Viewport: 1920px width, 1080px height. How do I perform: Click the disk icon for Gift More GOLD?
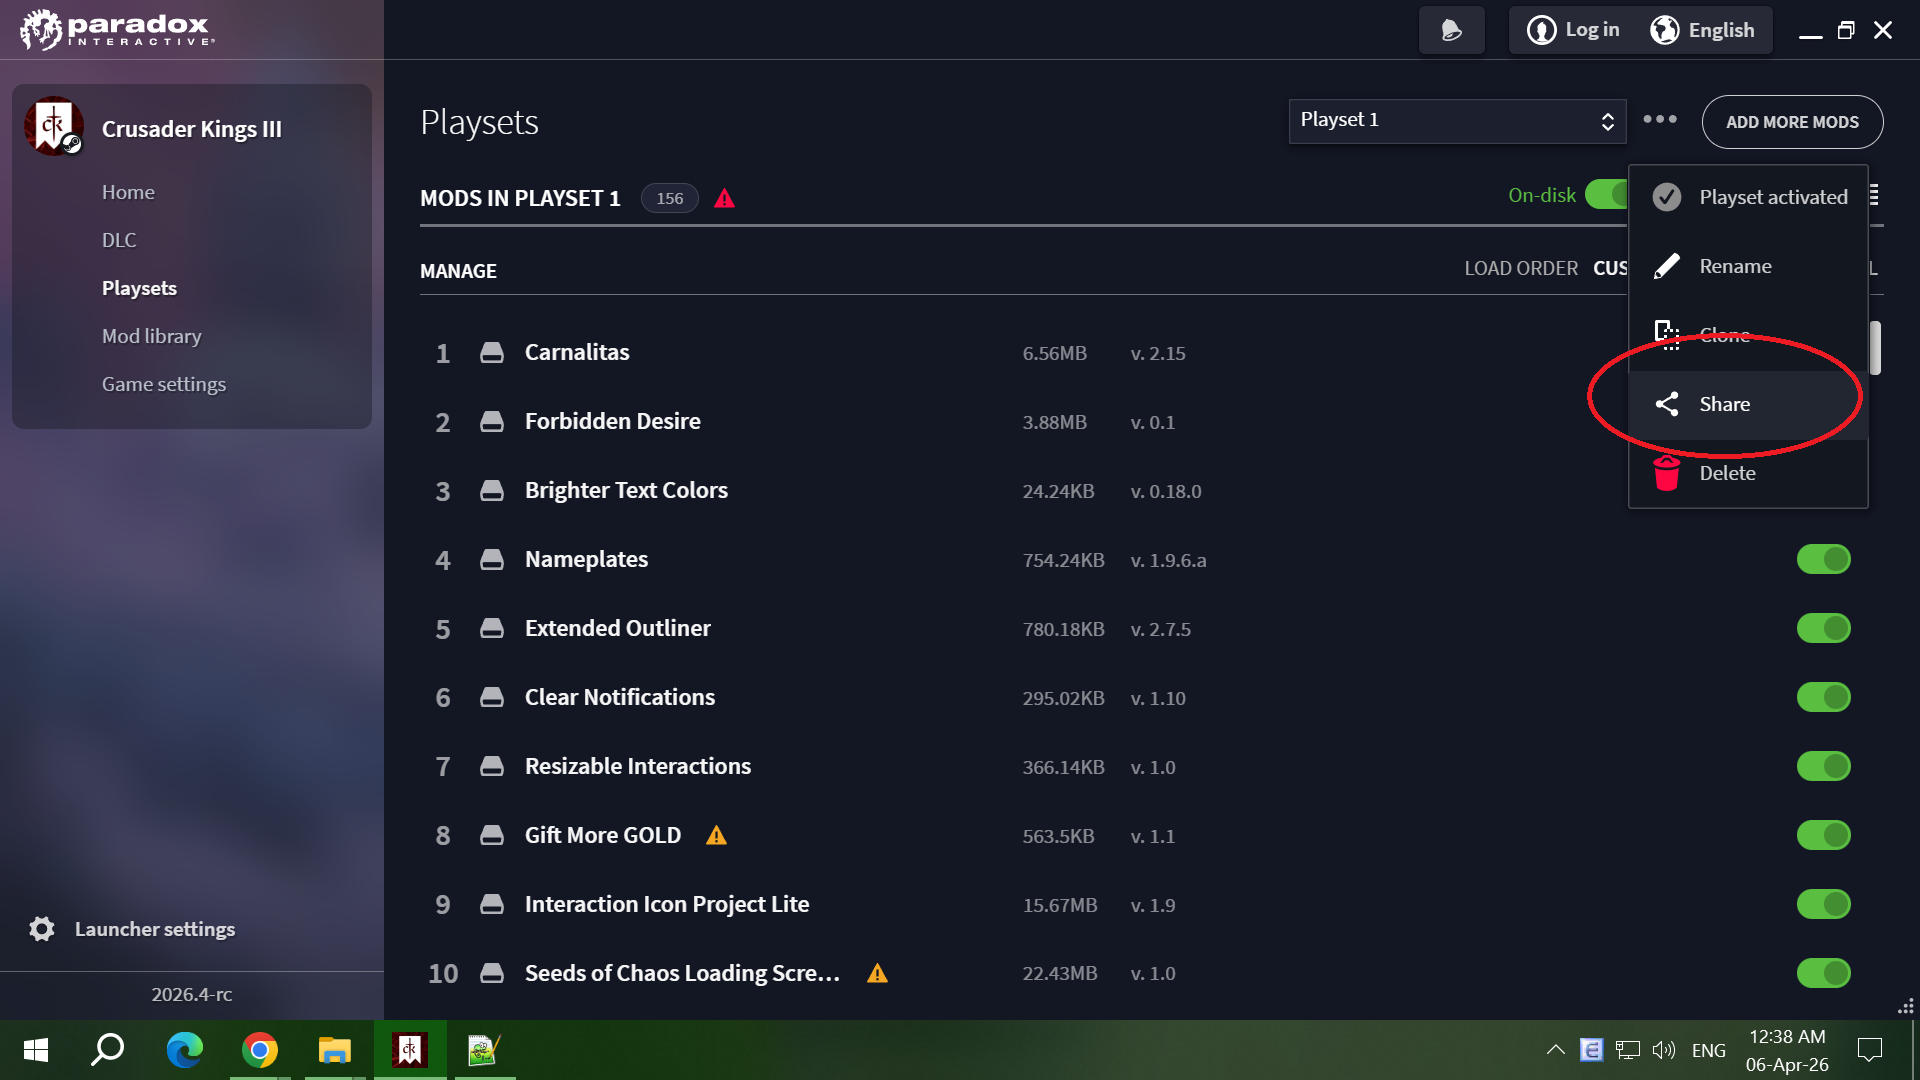pos(491,835)
